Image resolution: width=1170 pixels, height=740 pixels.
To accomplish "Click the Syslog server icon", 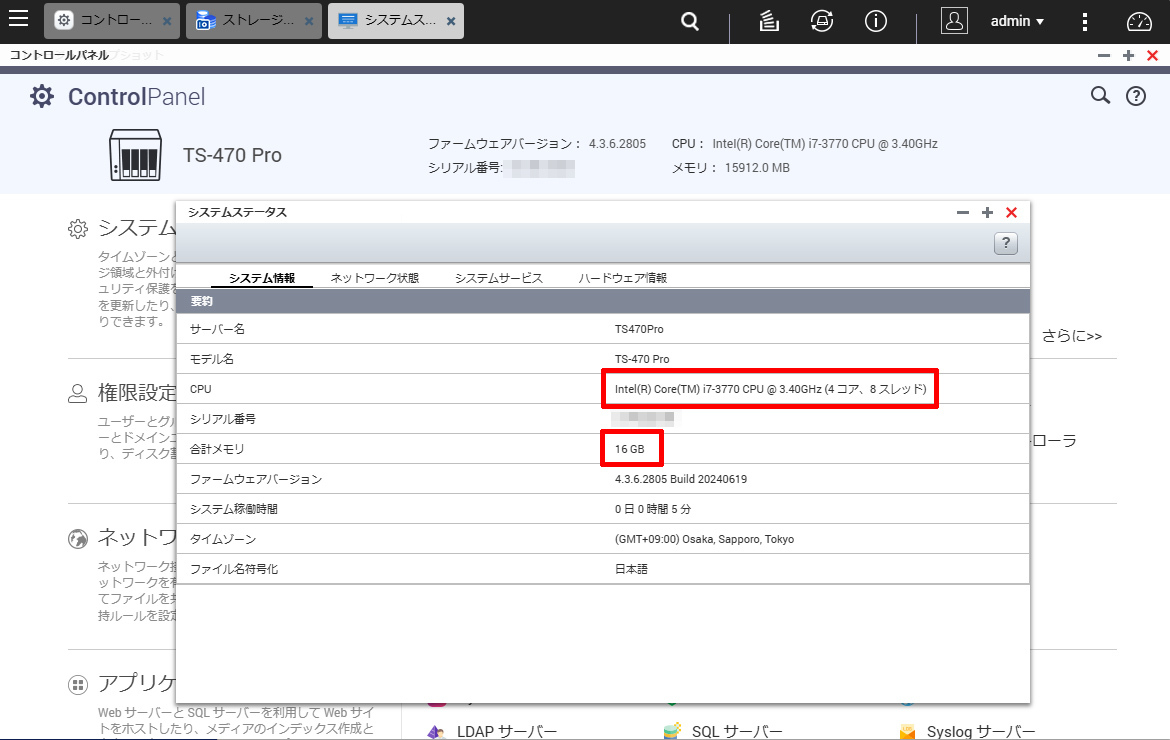I will [x=907, y=732].
